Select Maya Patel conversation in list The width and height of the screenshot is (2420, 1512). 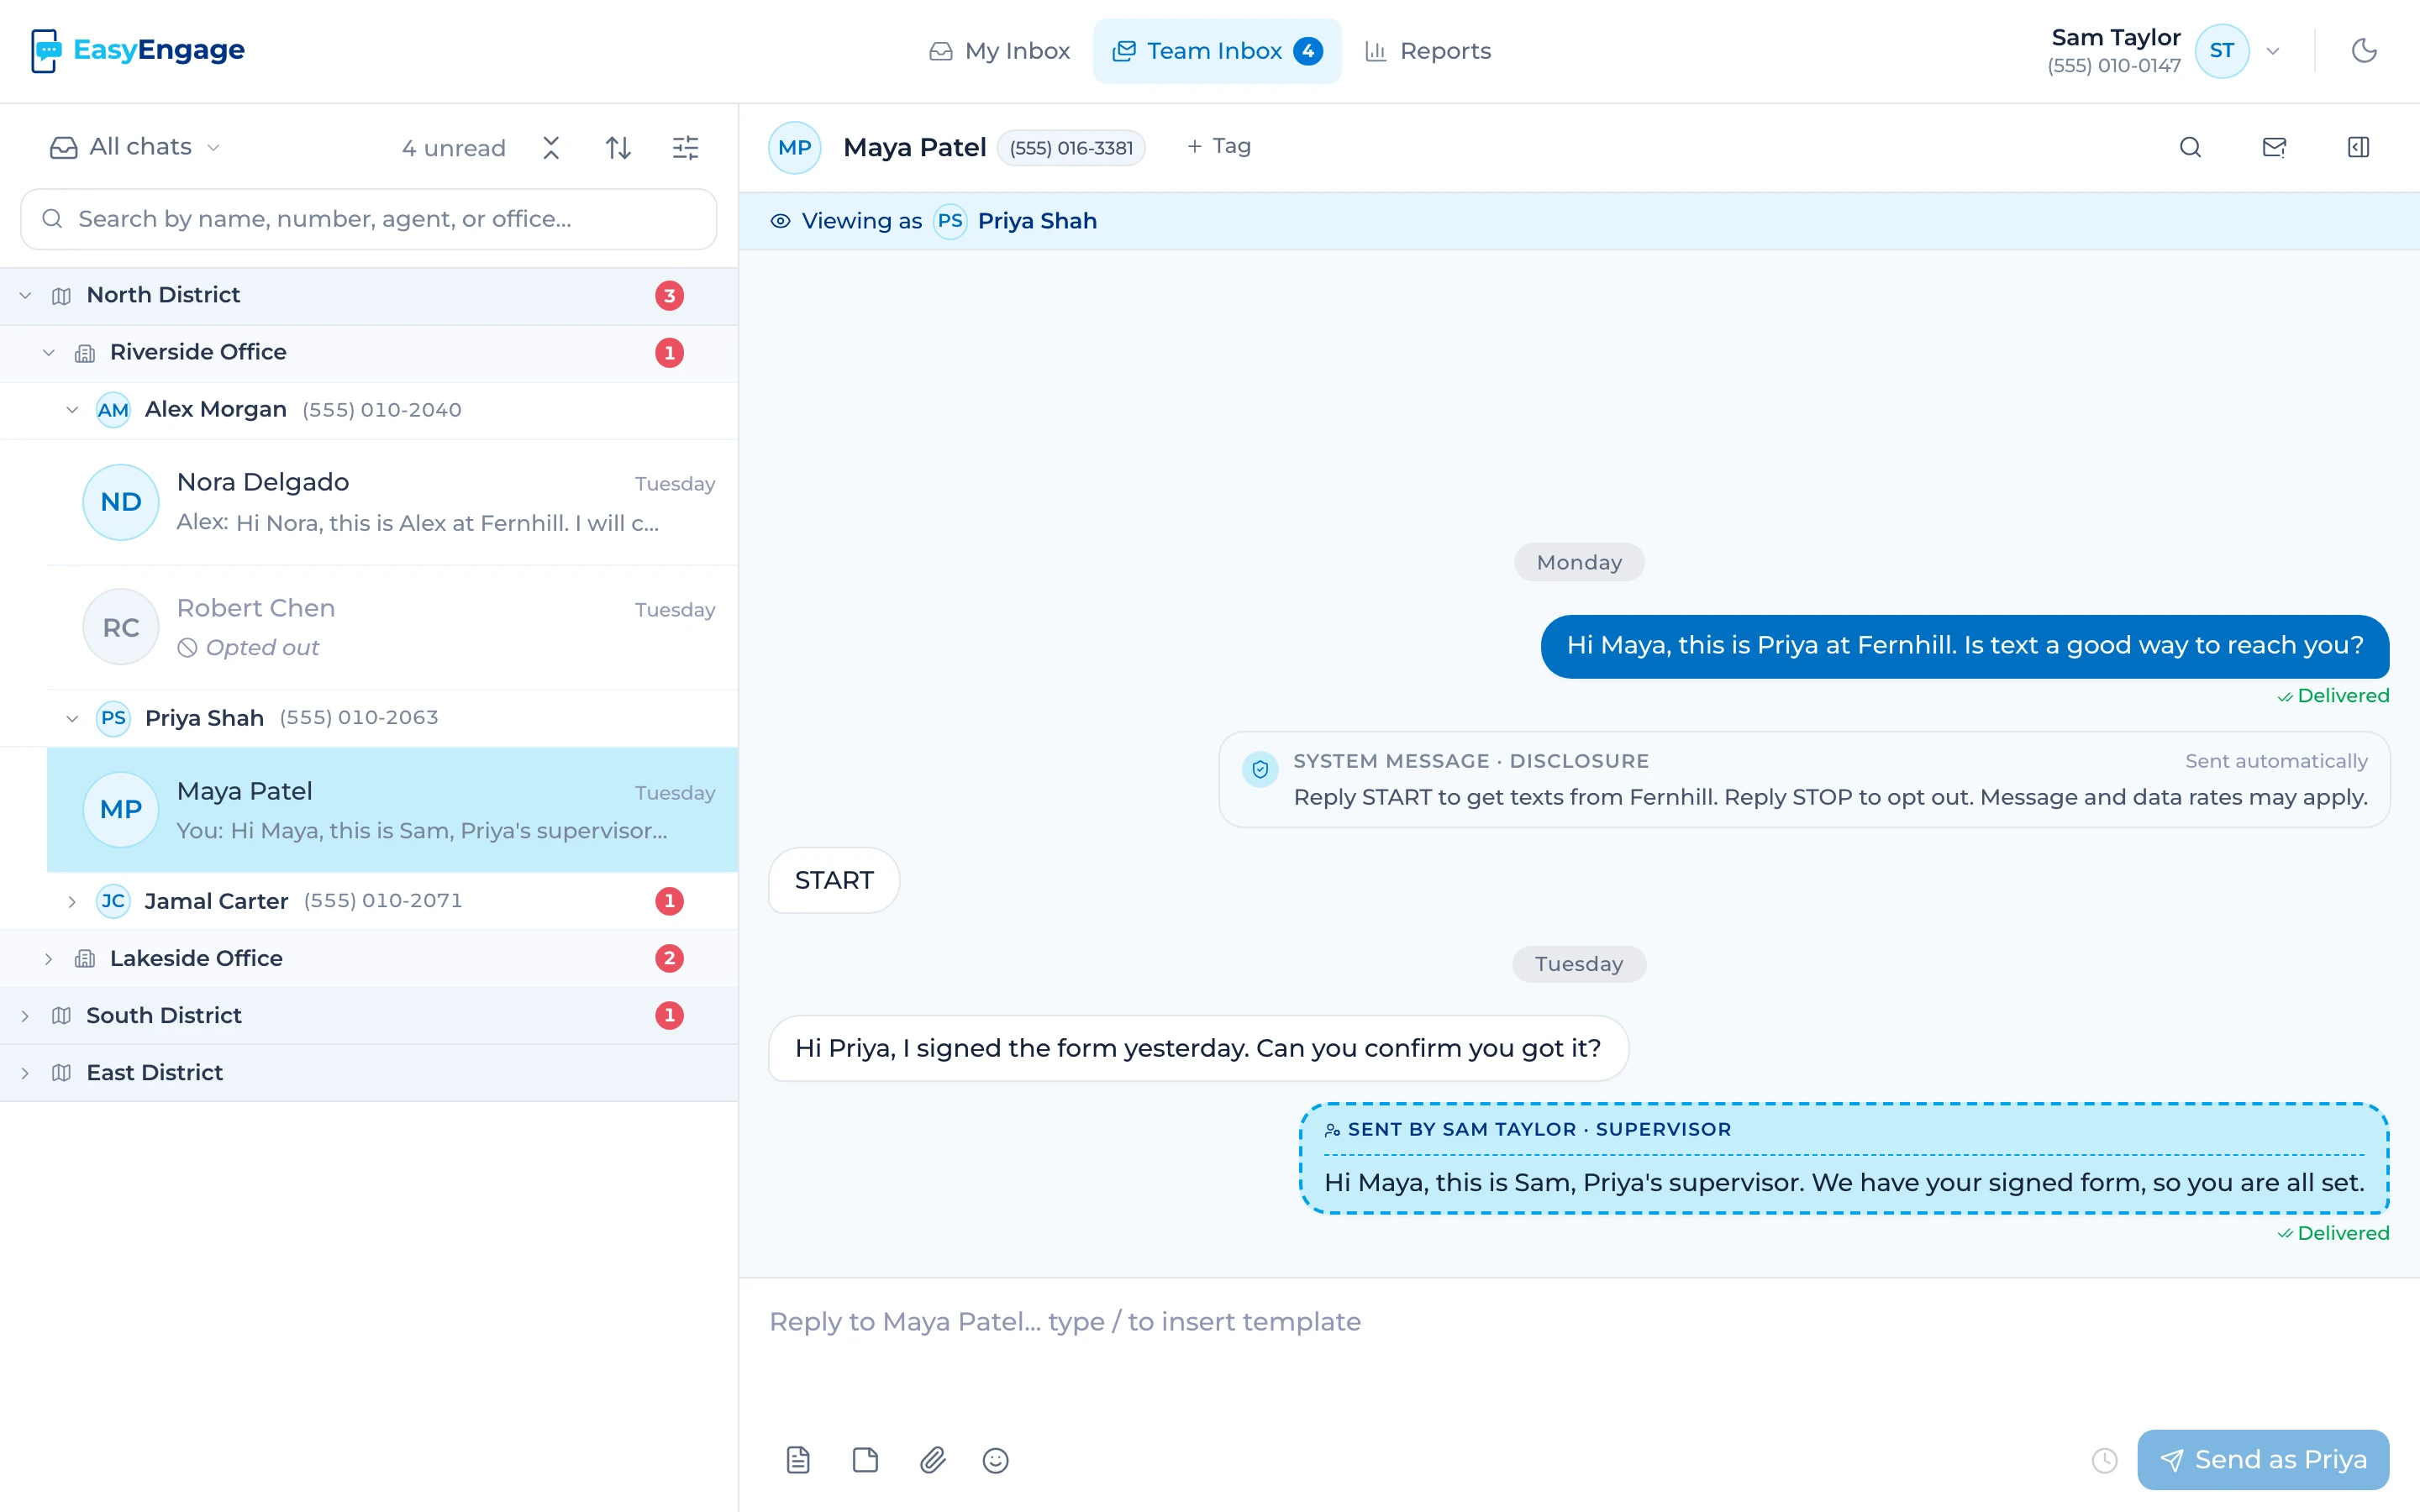tap(392, 809)
